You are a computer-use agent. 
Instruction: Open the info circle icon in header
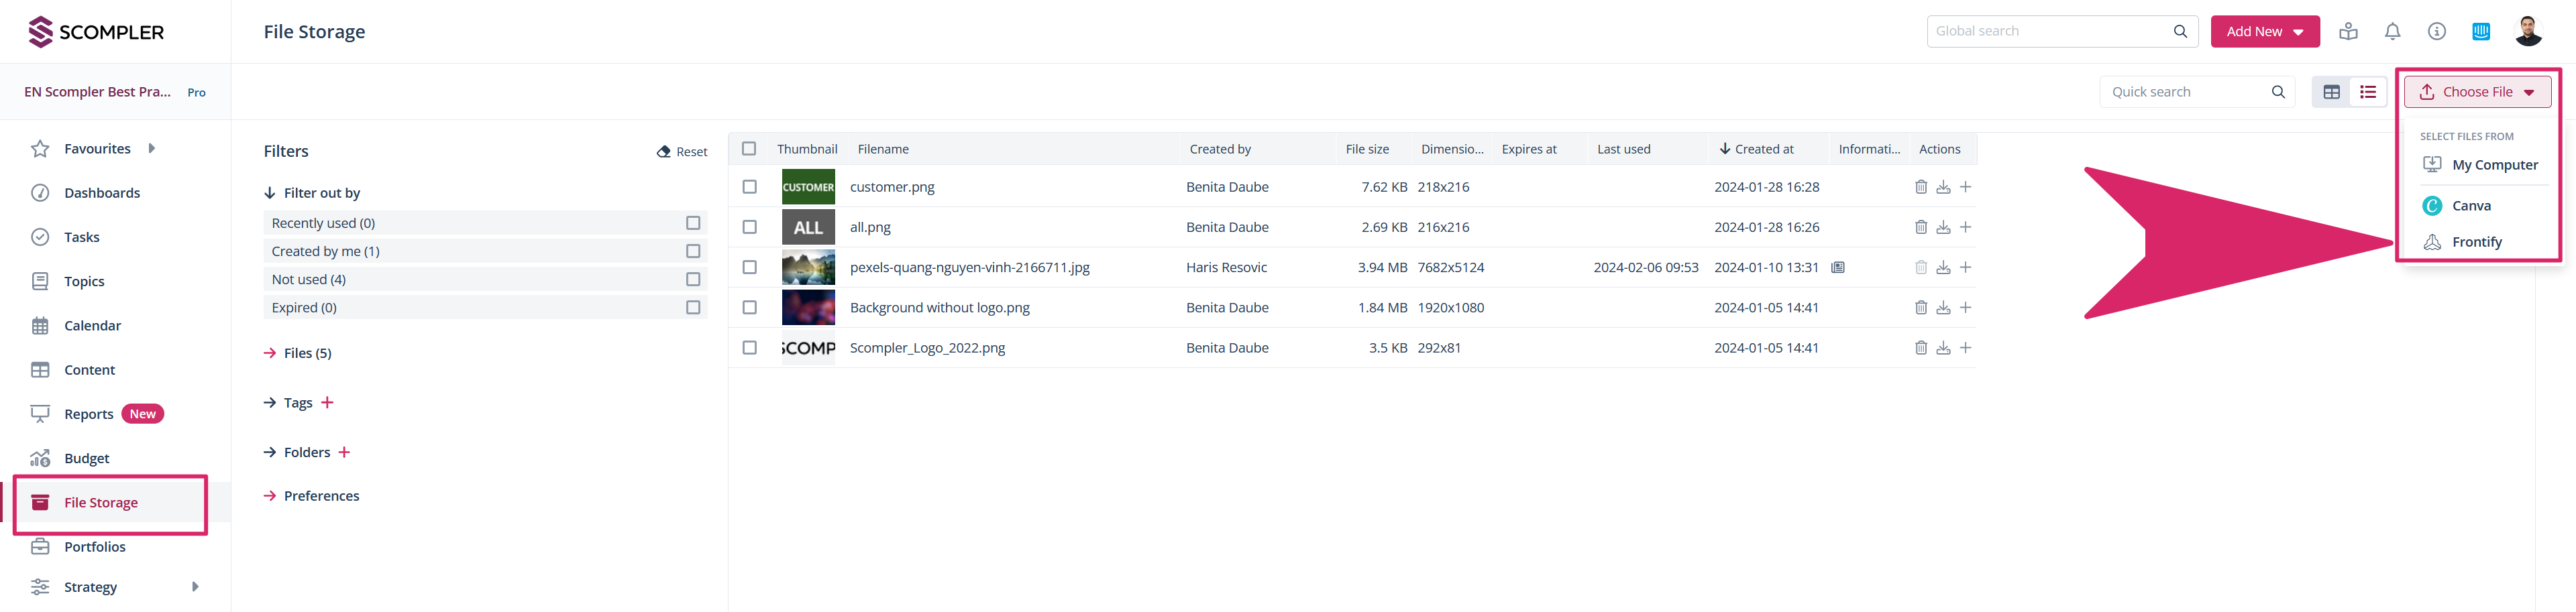coord(2436,32)
